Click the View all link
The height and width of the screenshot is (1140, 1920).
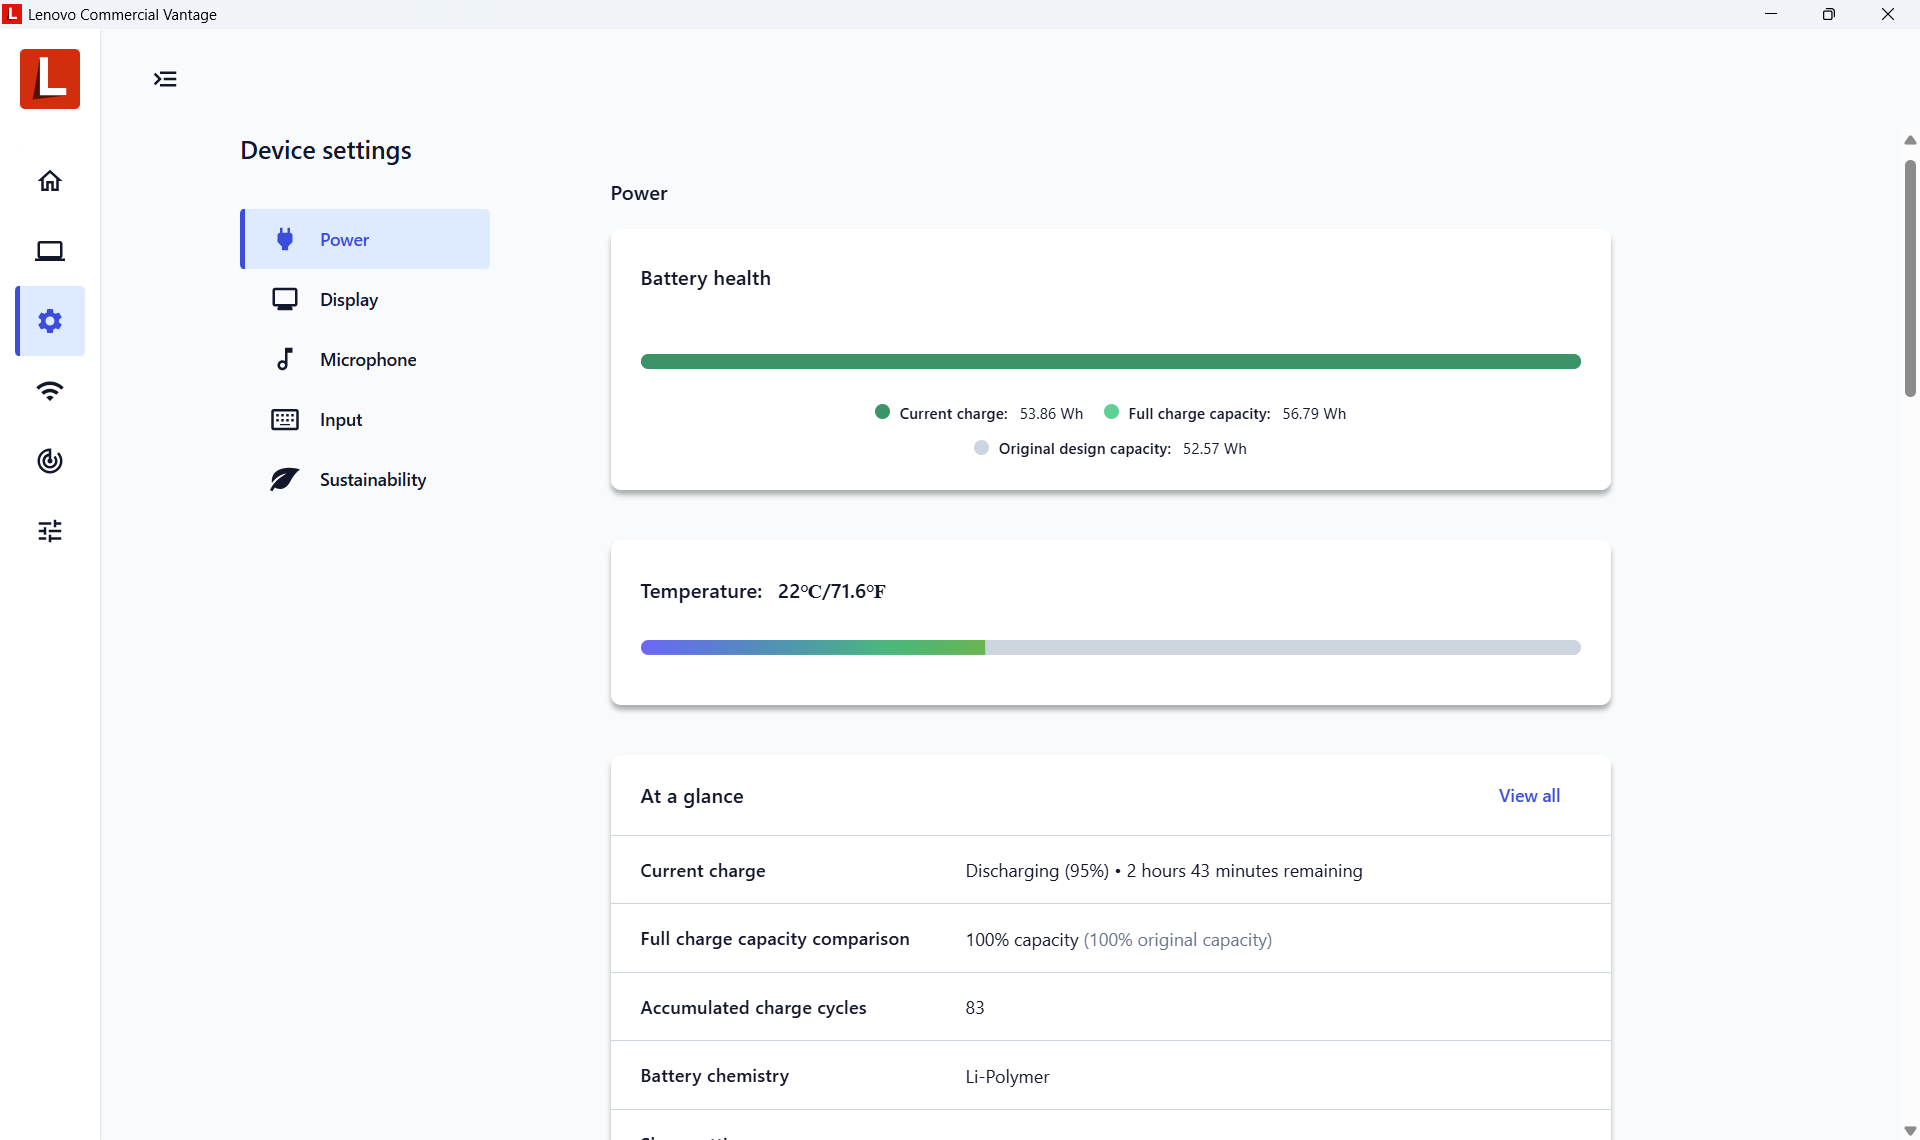1528,796
